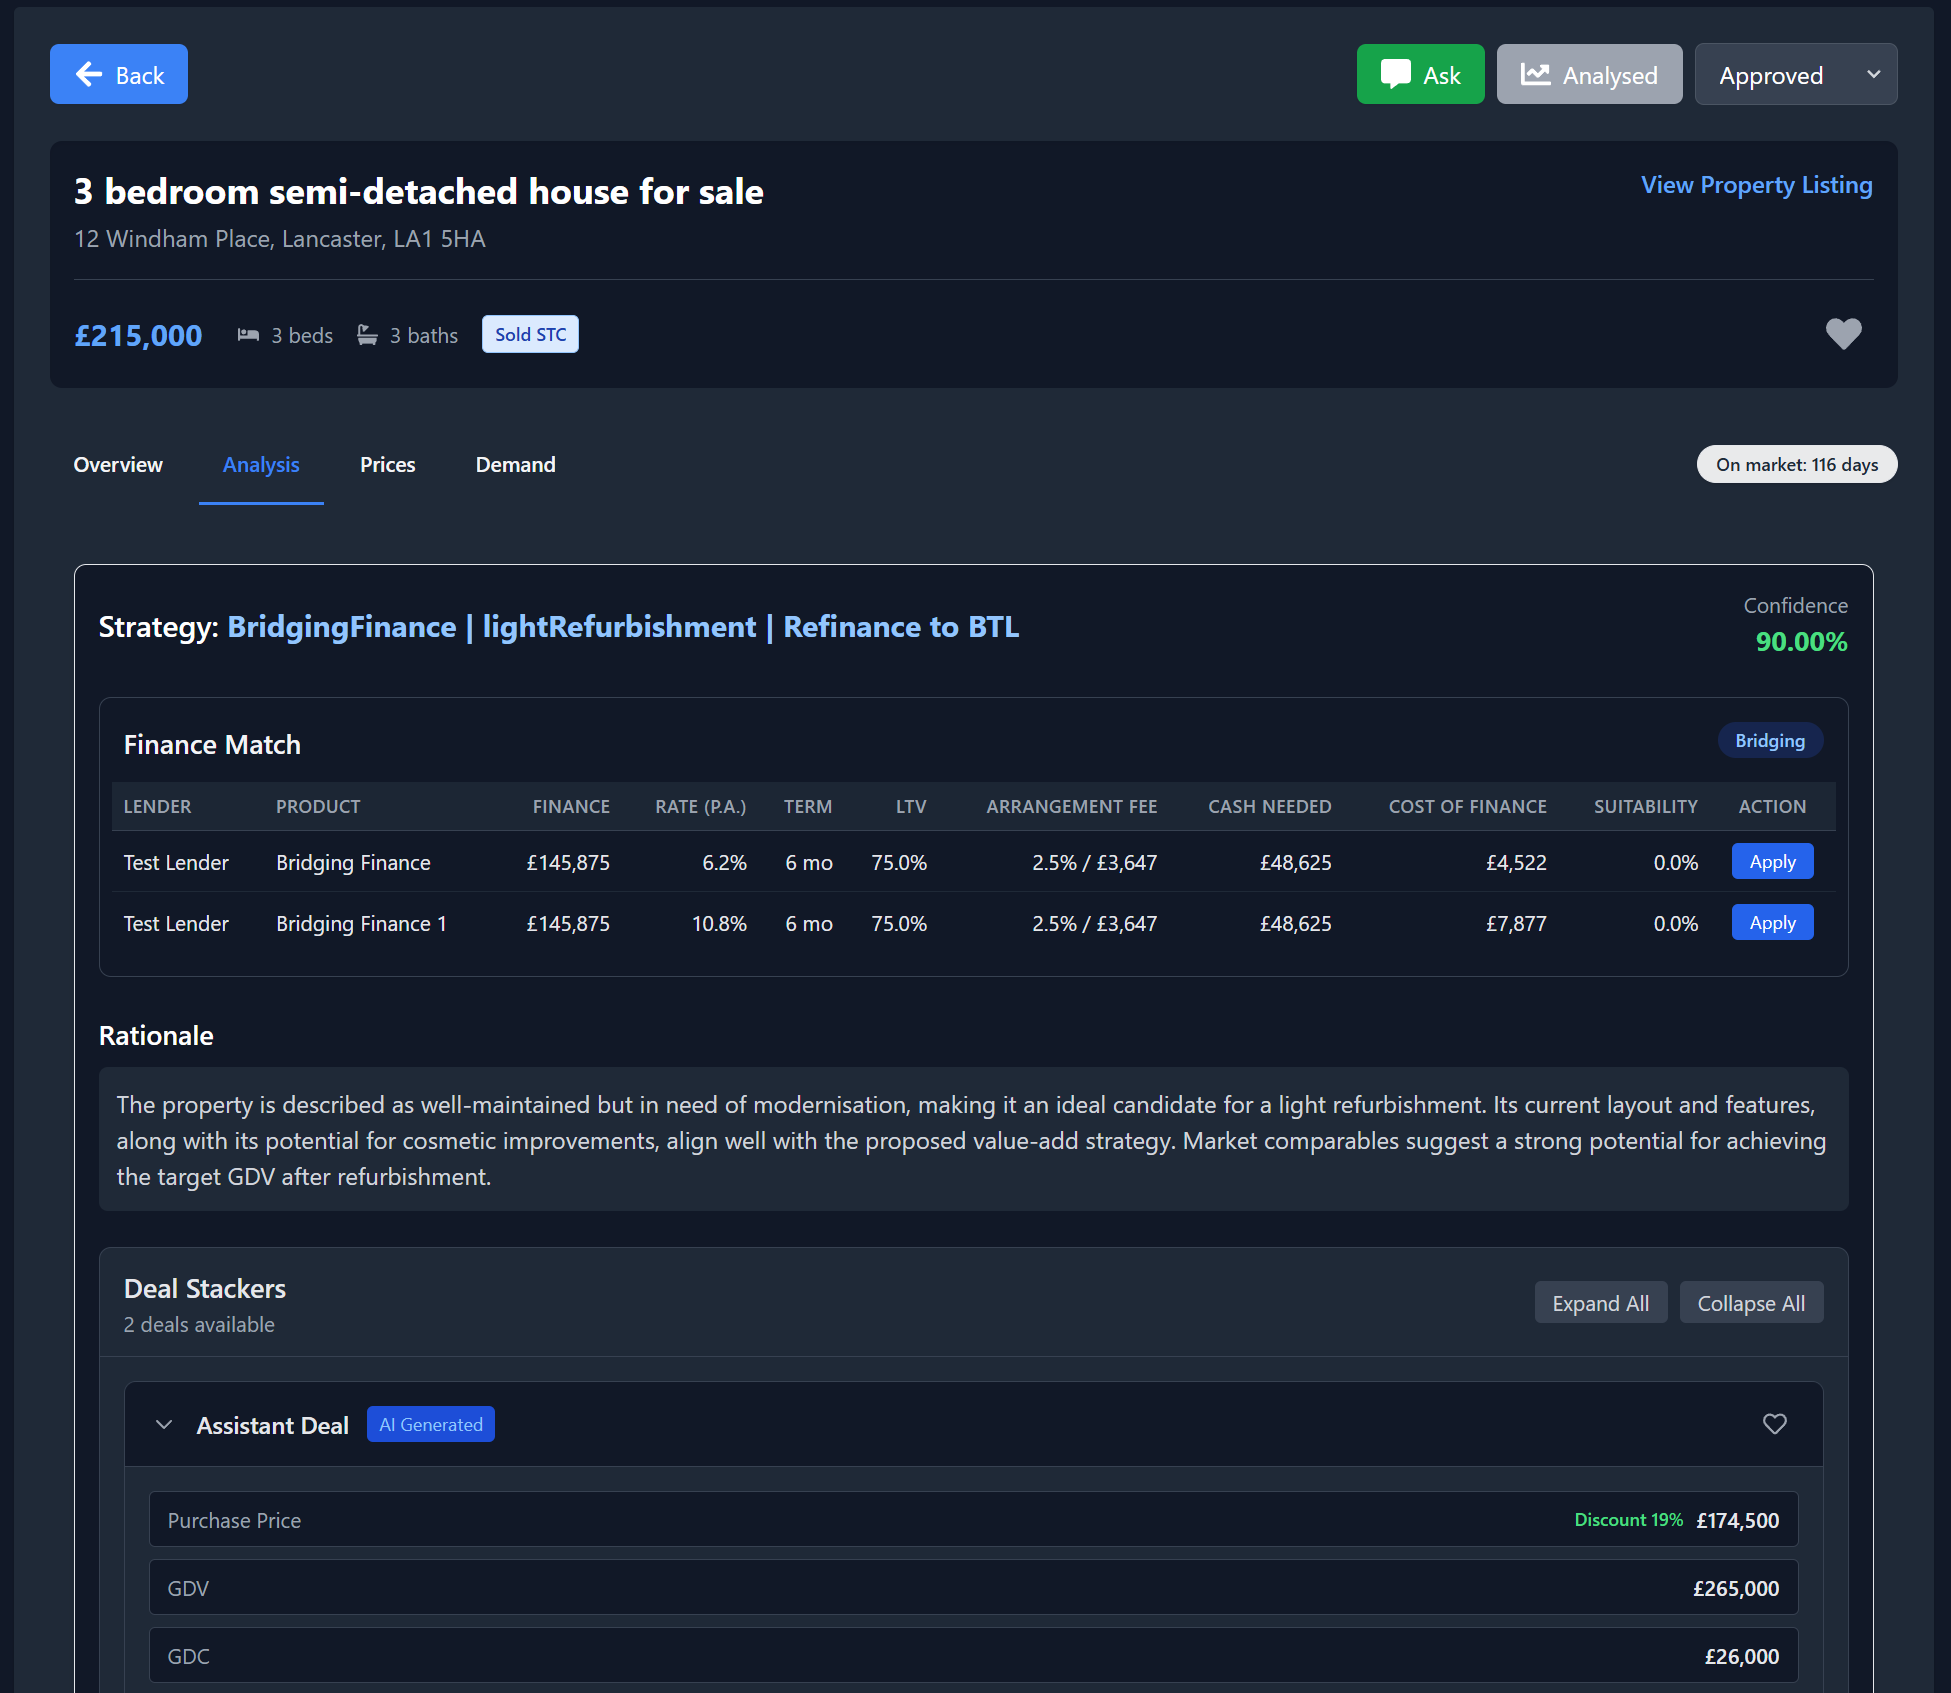Viewport: 1951px width, 1693px height.
Task: Open the Demand tab
Action: pos(515,465)
